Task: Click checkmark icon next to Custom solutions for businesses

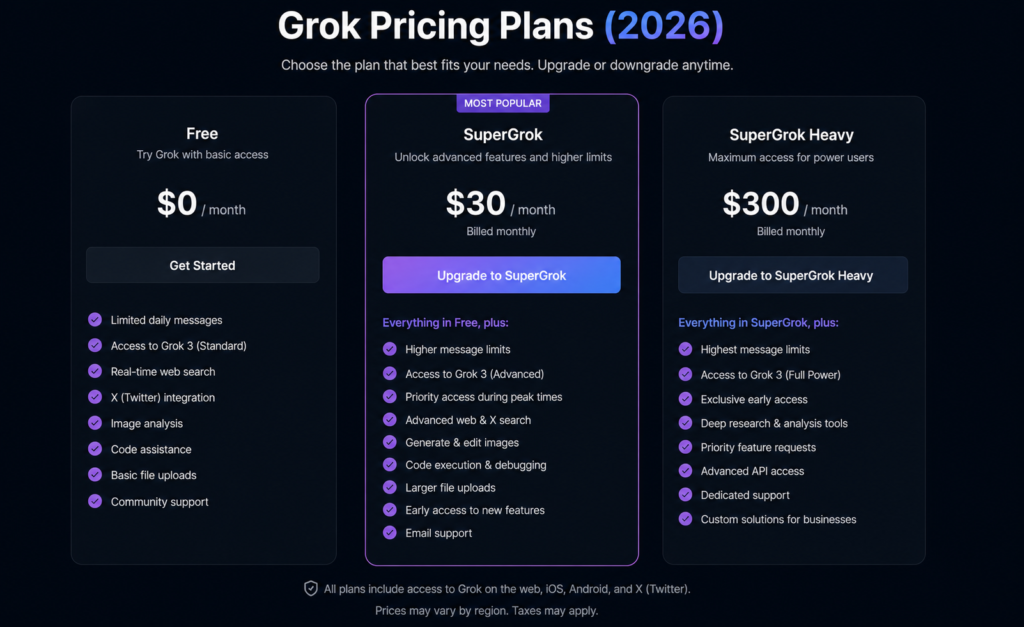Action: (x=685, y=519)
